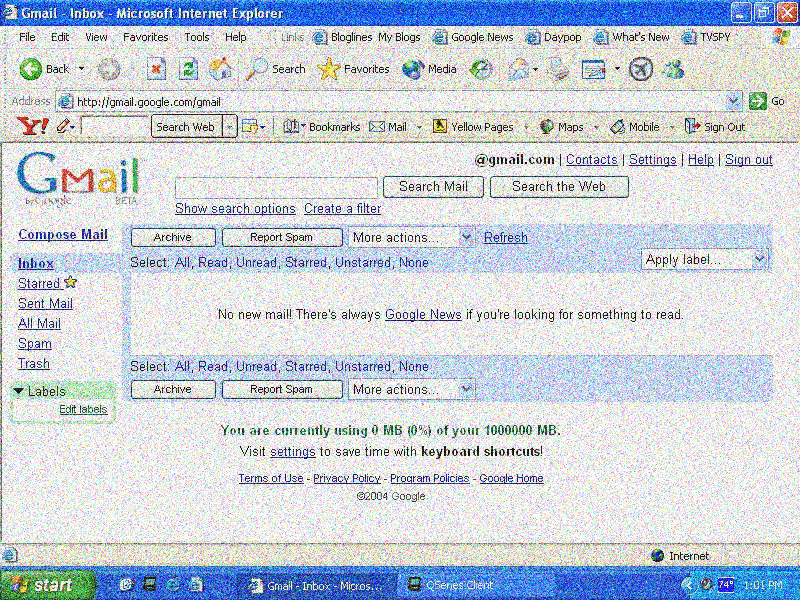
Task: Click the Stop loading icon
Action: coord(156,69)
